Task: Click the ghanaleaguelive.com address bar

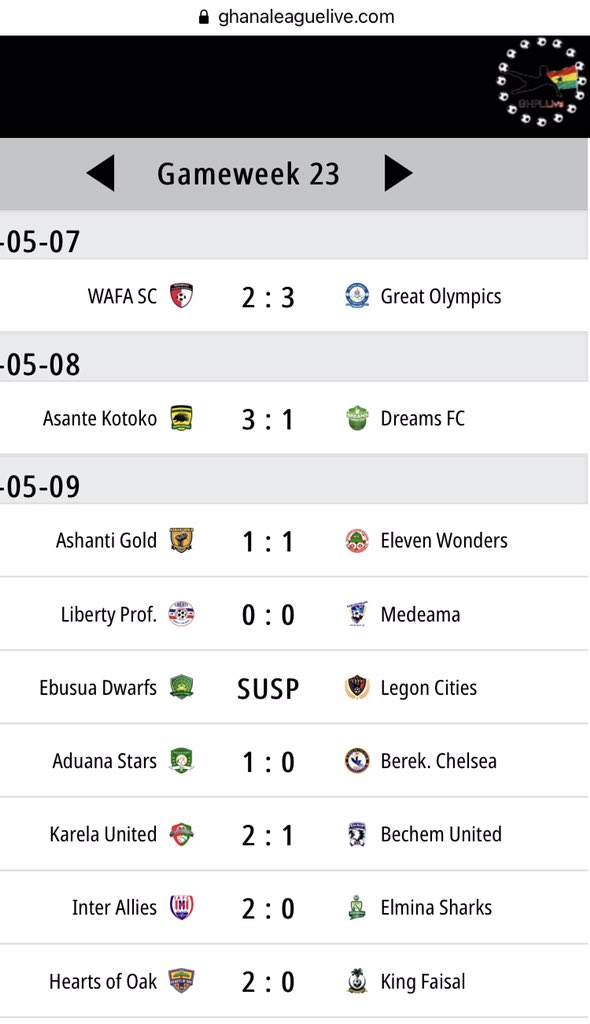Action: (x=296, y=17)
